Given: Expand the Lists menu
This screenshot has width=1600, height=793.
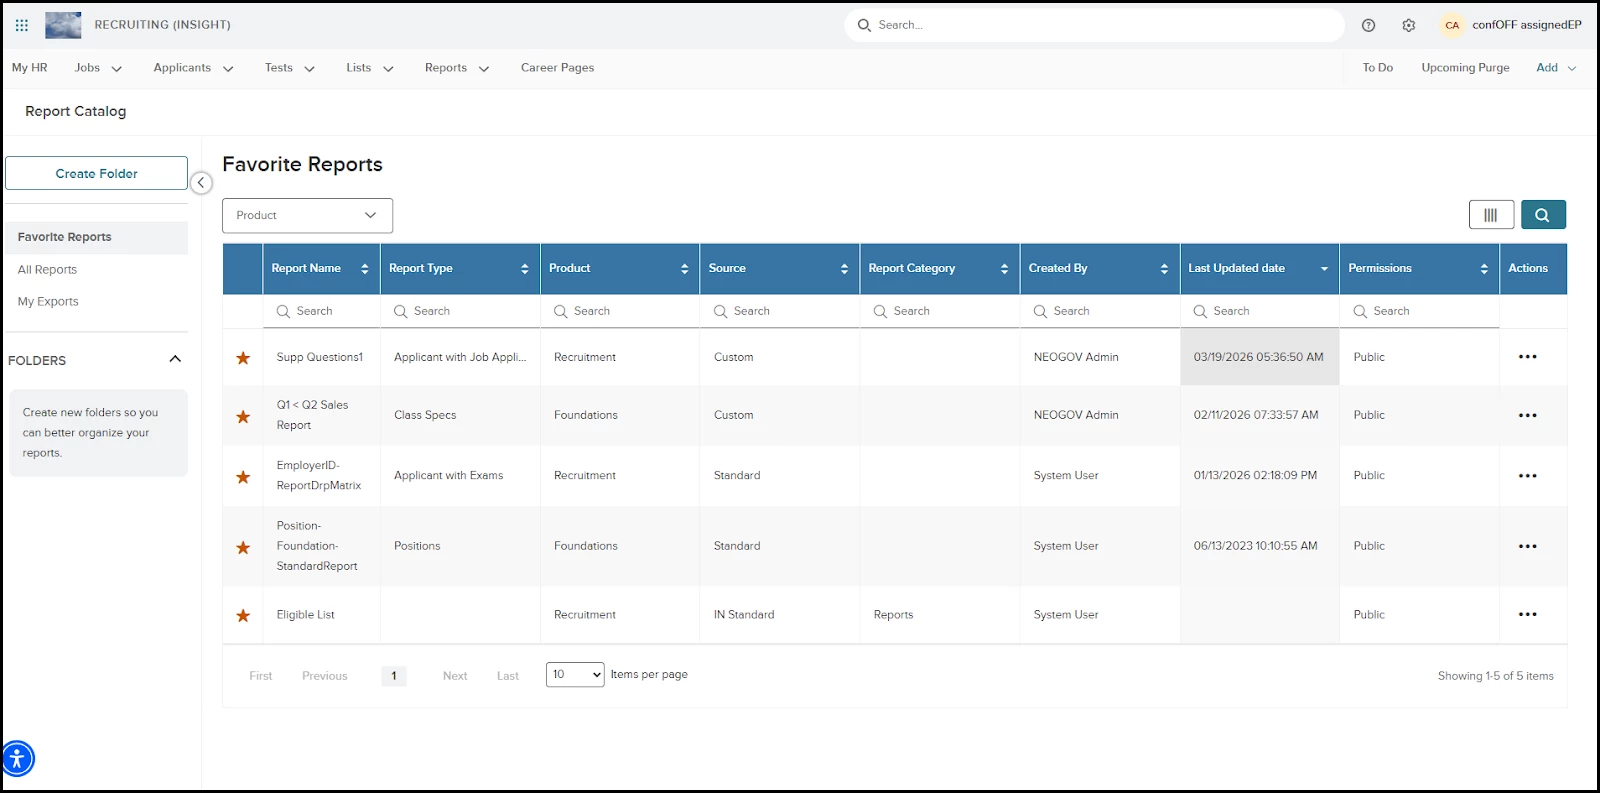Looking at the screenshot, I should click(x=370, y=68).
